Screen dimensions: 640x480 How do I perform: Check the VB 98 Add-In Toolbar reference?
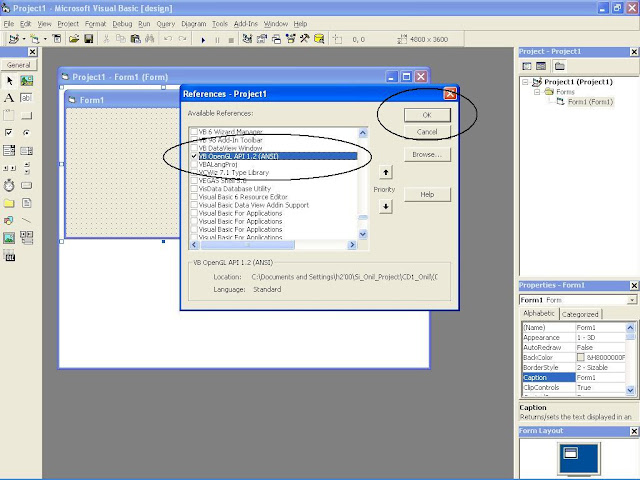coord(194,140)
